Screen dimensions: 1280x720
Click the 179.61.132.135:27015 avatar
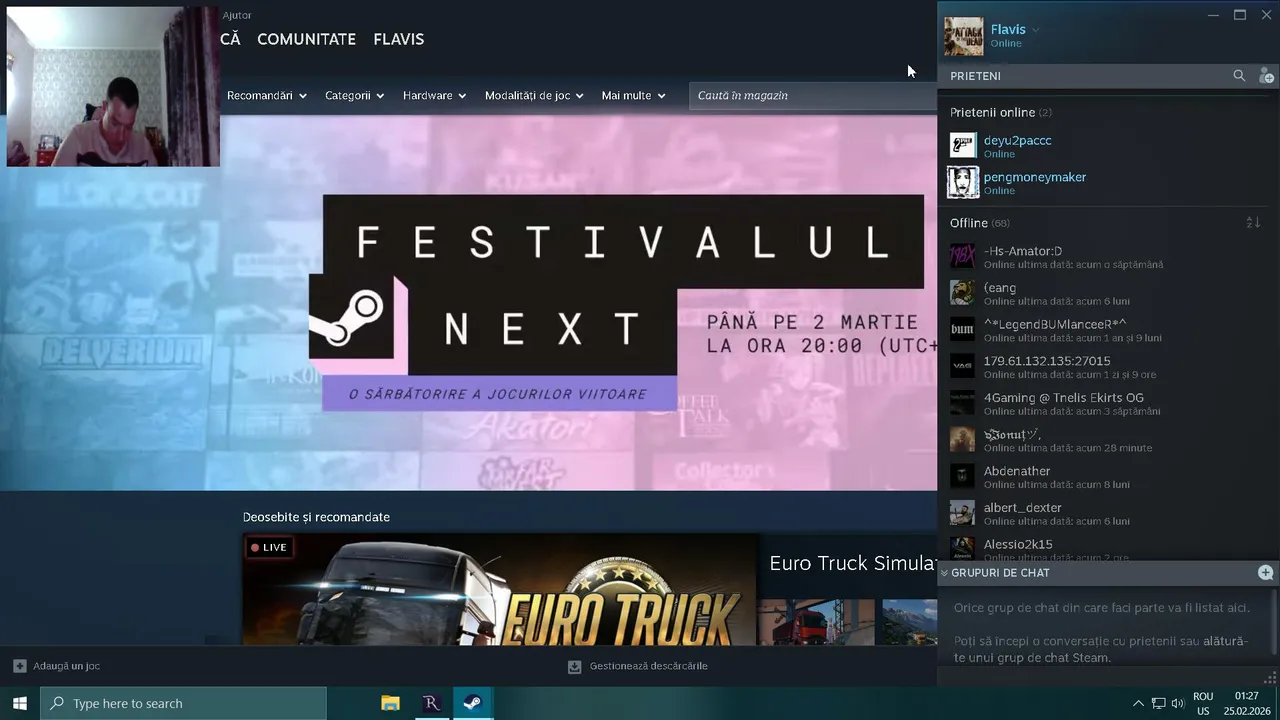tap(962, 366)
